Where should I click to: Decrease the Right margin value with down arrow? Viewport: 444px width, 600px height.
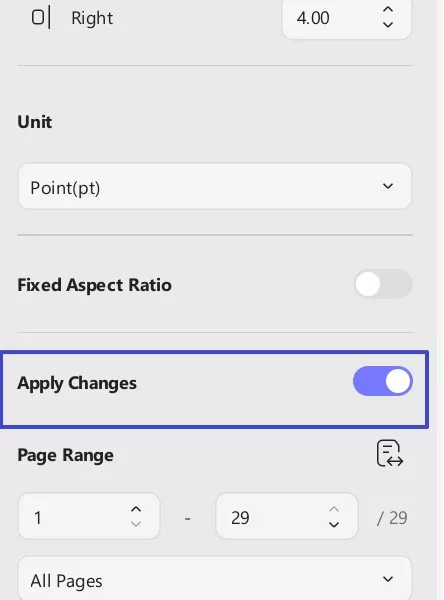388,25
